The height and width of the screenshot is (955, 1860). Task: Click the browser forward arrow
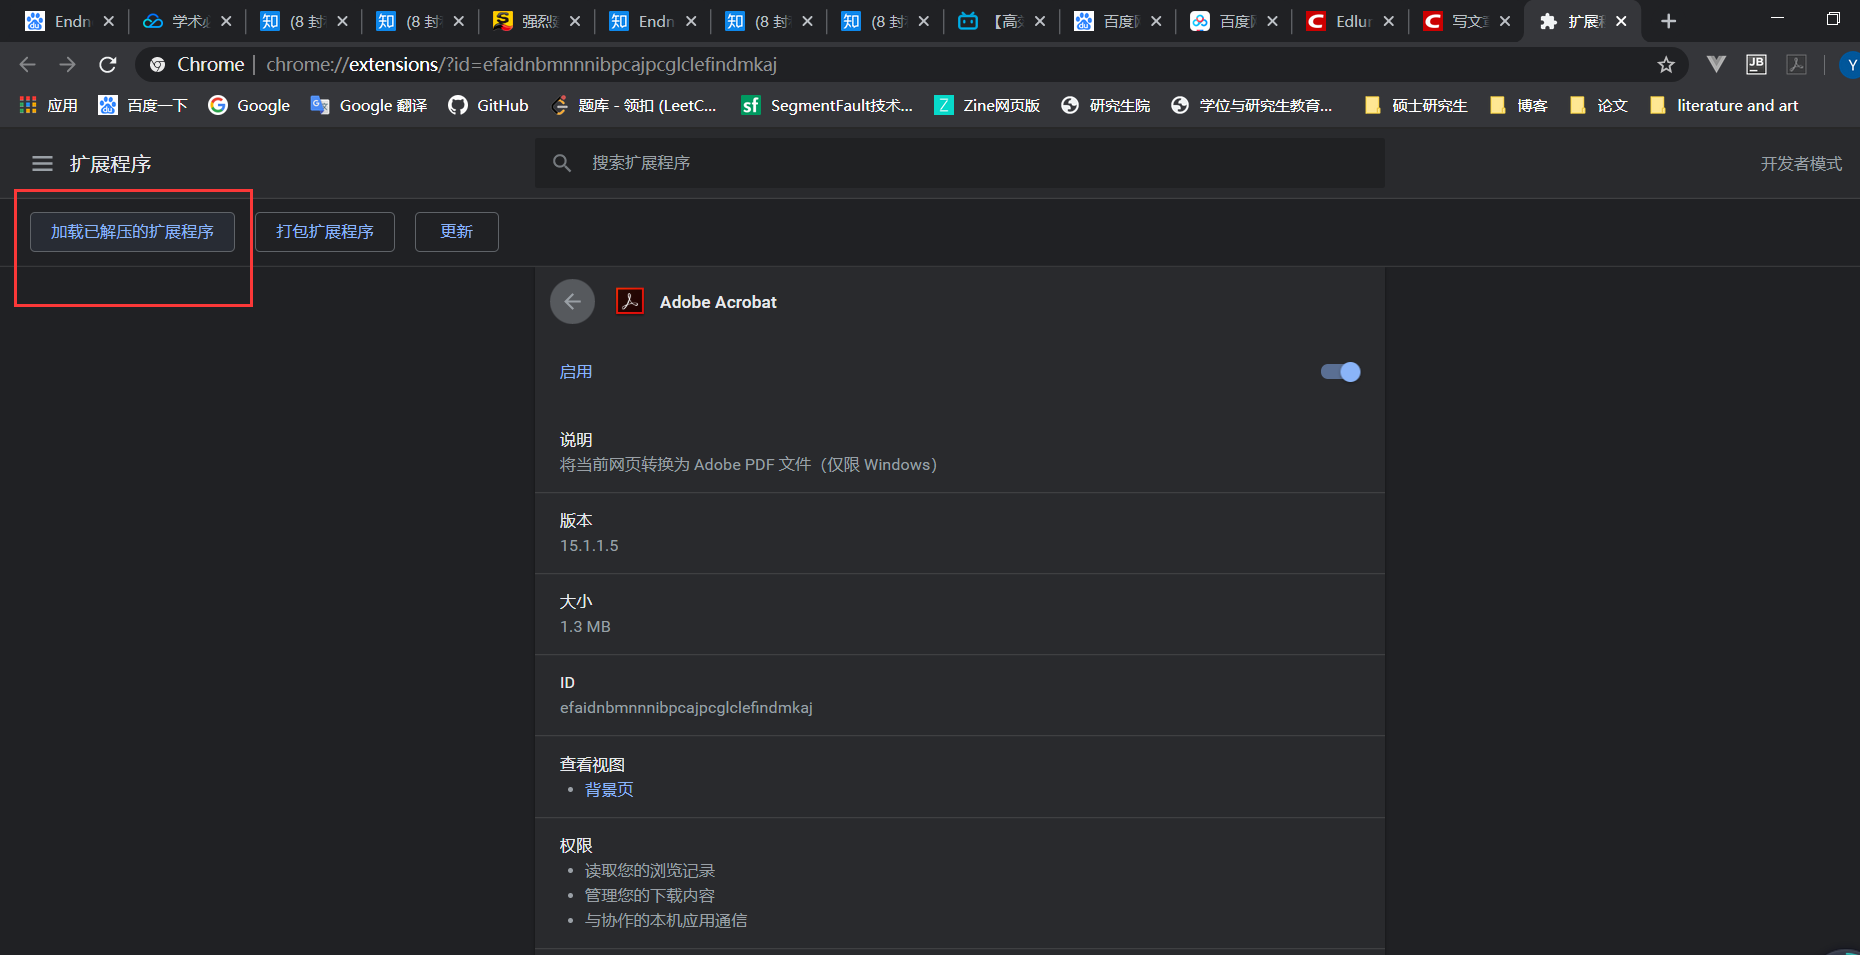point(67,64)
